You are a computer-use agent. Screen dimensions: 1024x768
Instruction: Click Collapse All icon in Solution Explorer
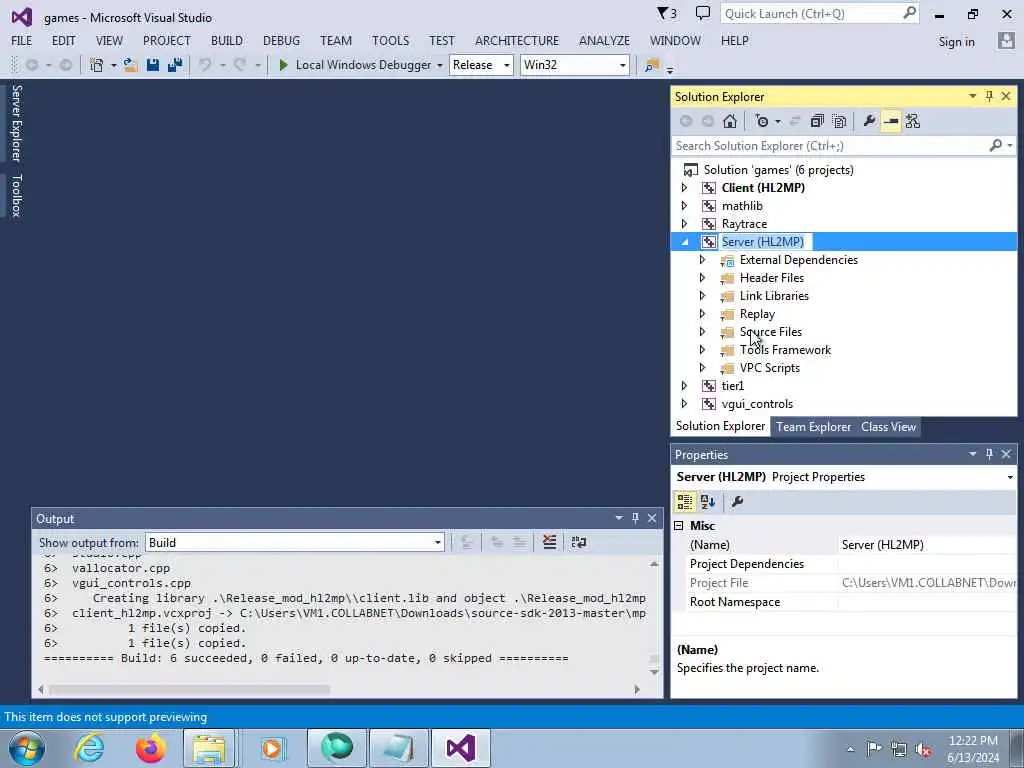pyautogui.click(x=817, y=121)
